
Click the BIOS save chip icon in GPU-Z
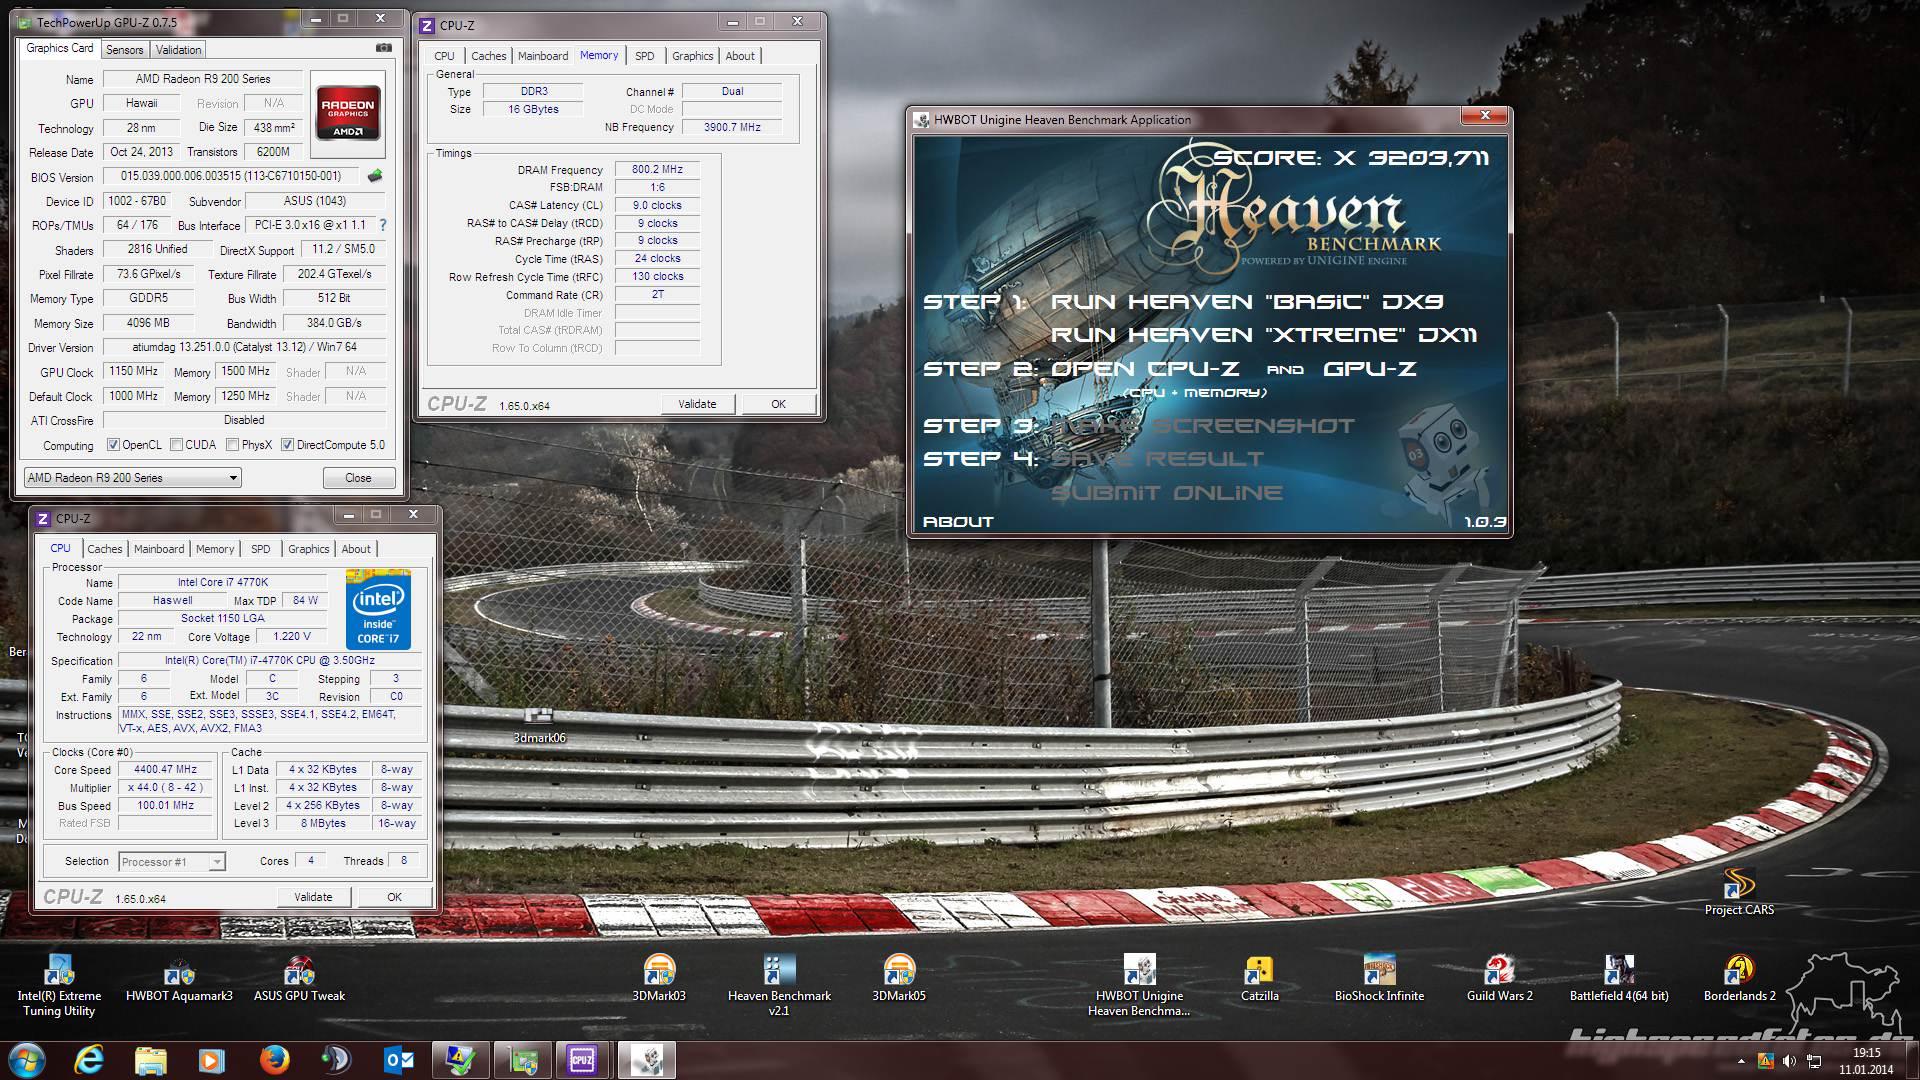(375, 176)
